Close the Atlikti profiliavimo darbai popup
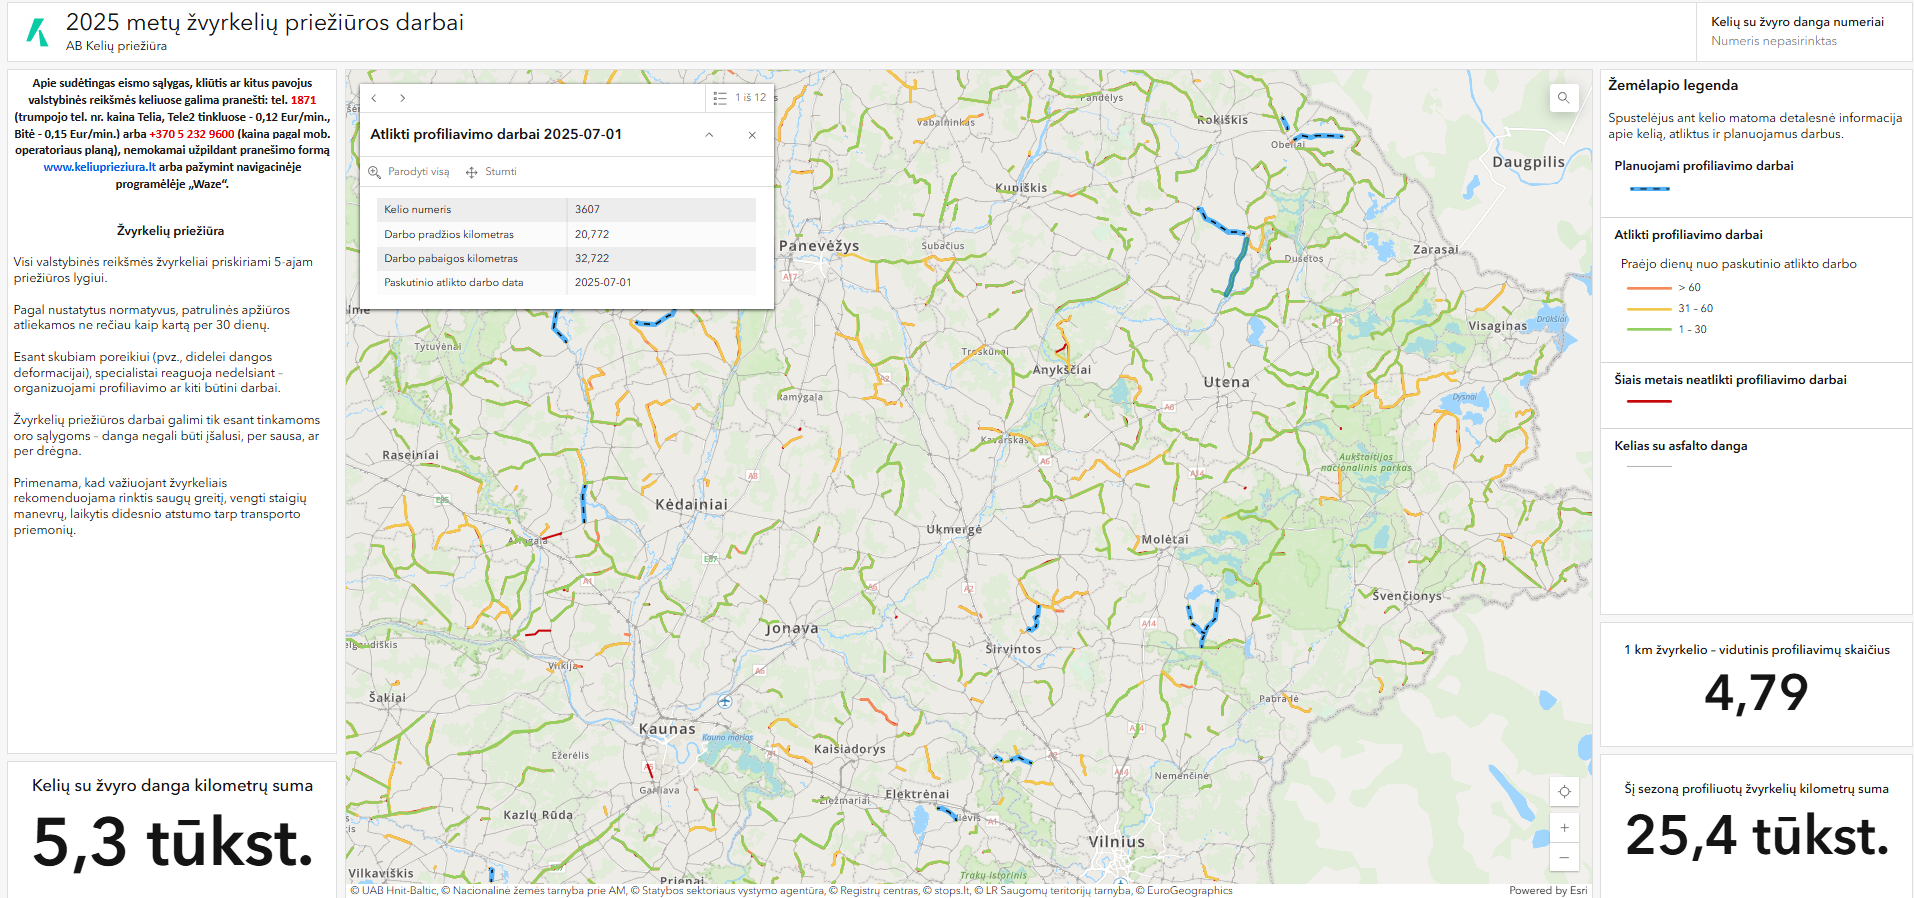Image resolution: width=1914 pixels, height=898 pixels. coord(752,135)
